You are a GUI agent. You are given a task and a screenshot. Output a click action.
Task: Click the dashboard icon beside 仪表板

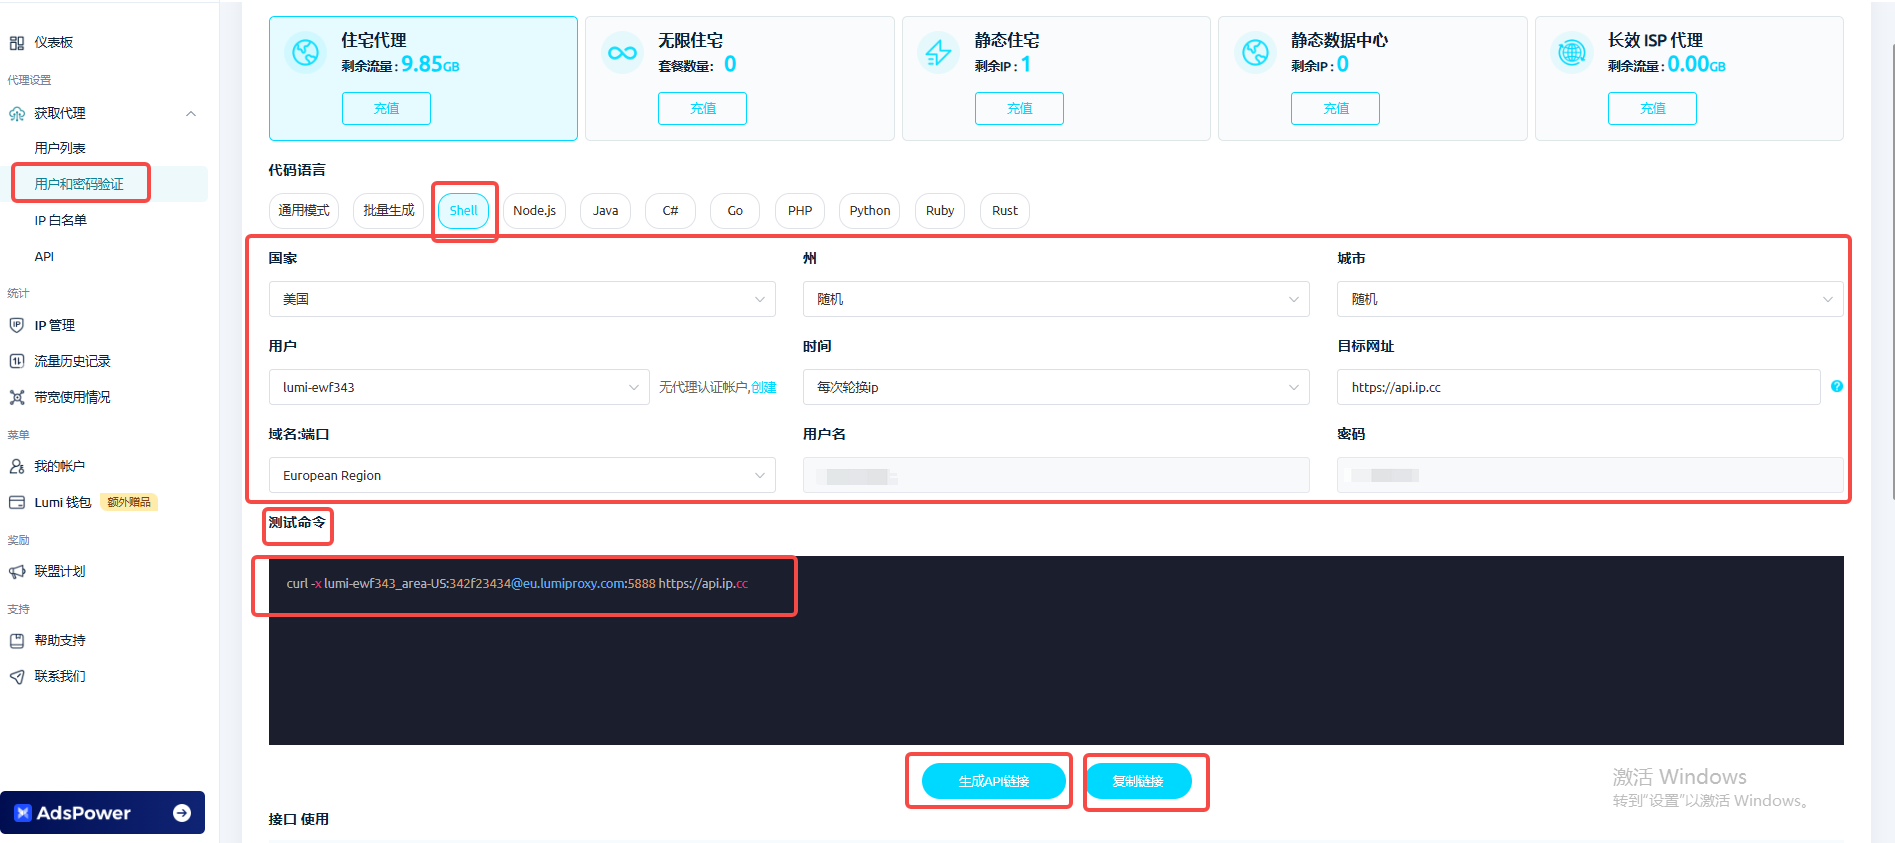(17, 43)
